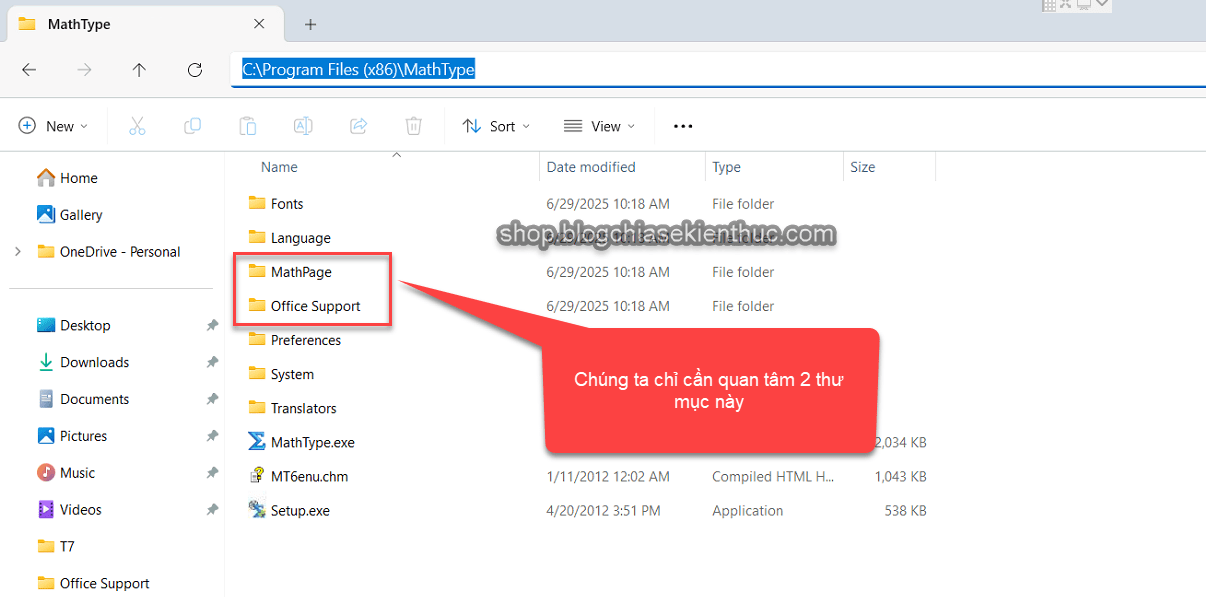Open Documents in the sidebar
Viewport: 1206px width, 597px height.
click(x=84, y=399)
